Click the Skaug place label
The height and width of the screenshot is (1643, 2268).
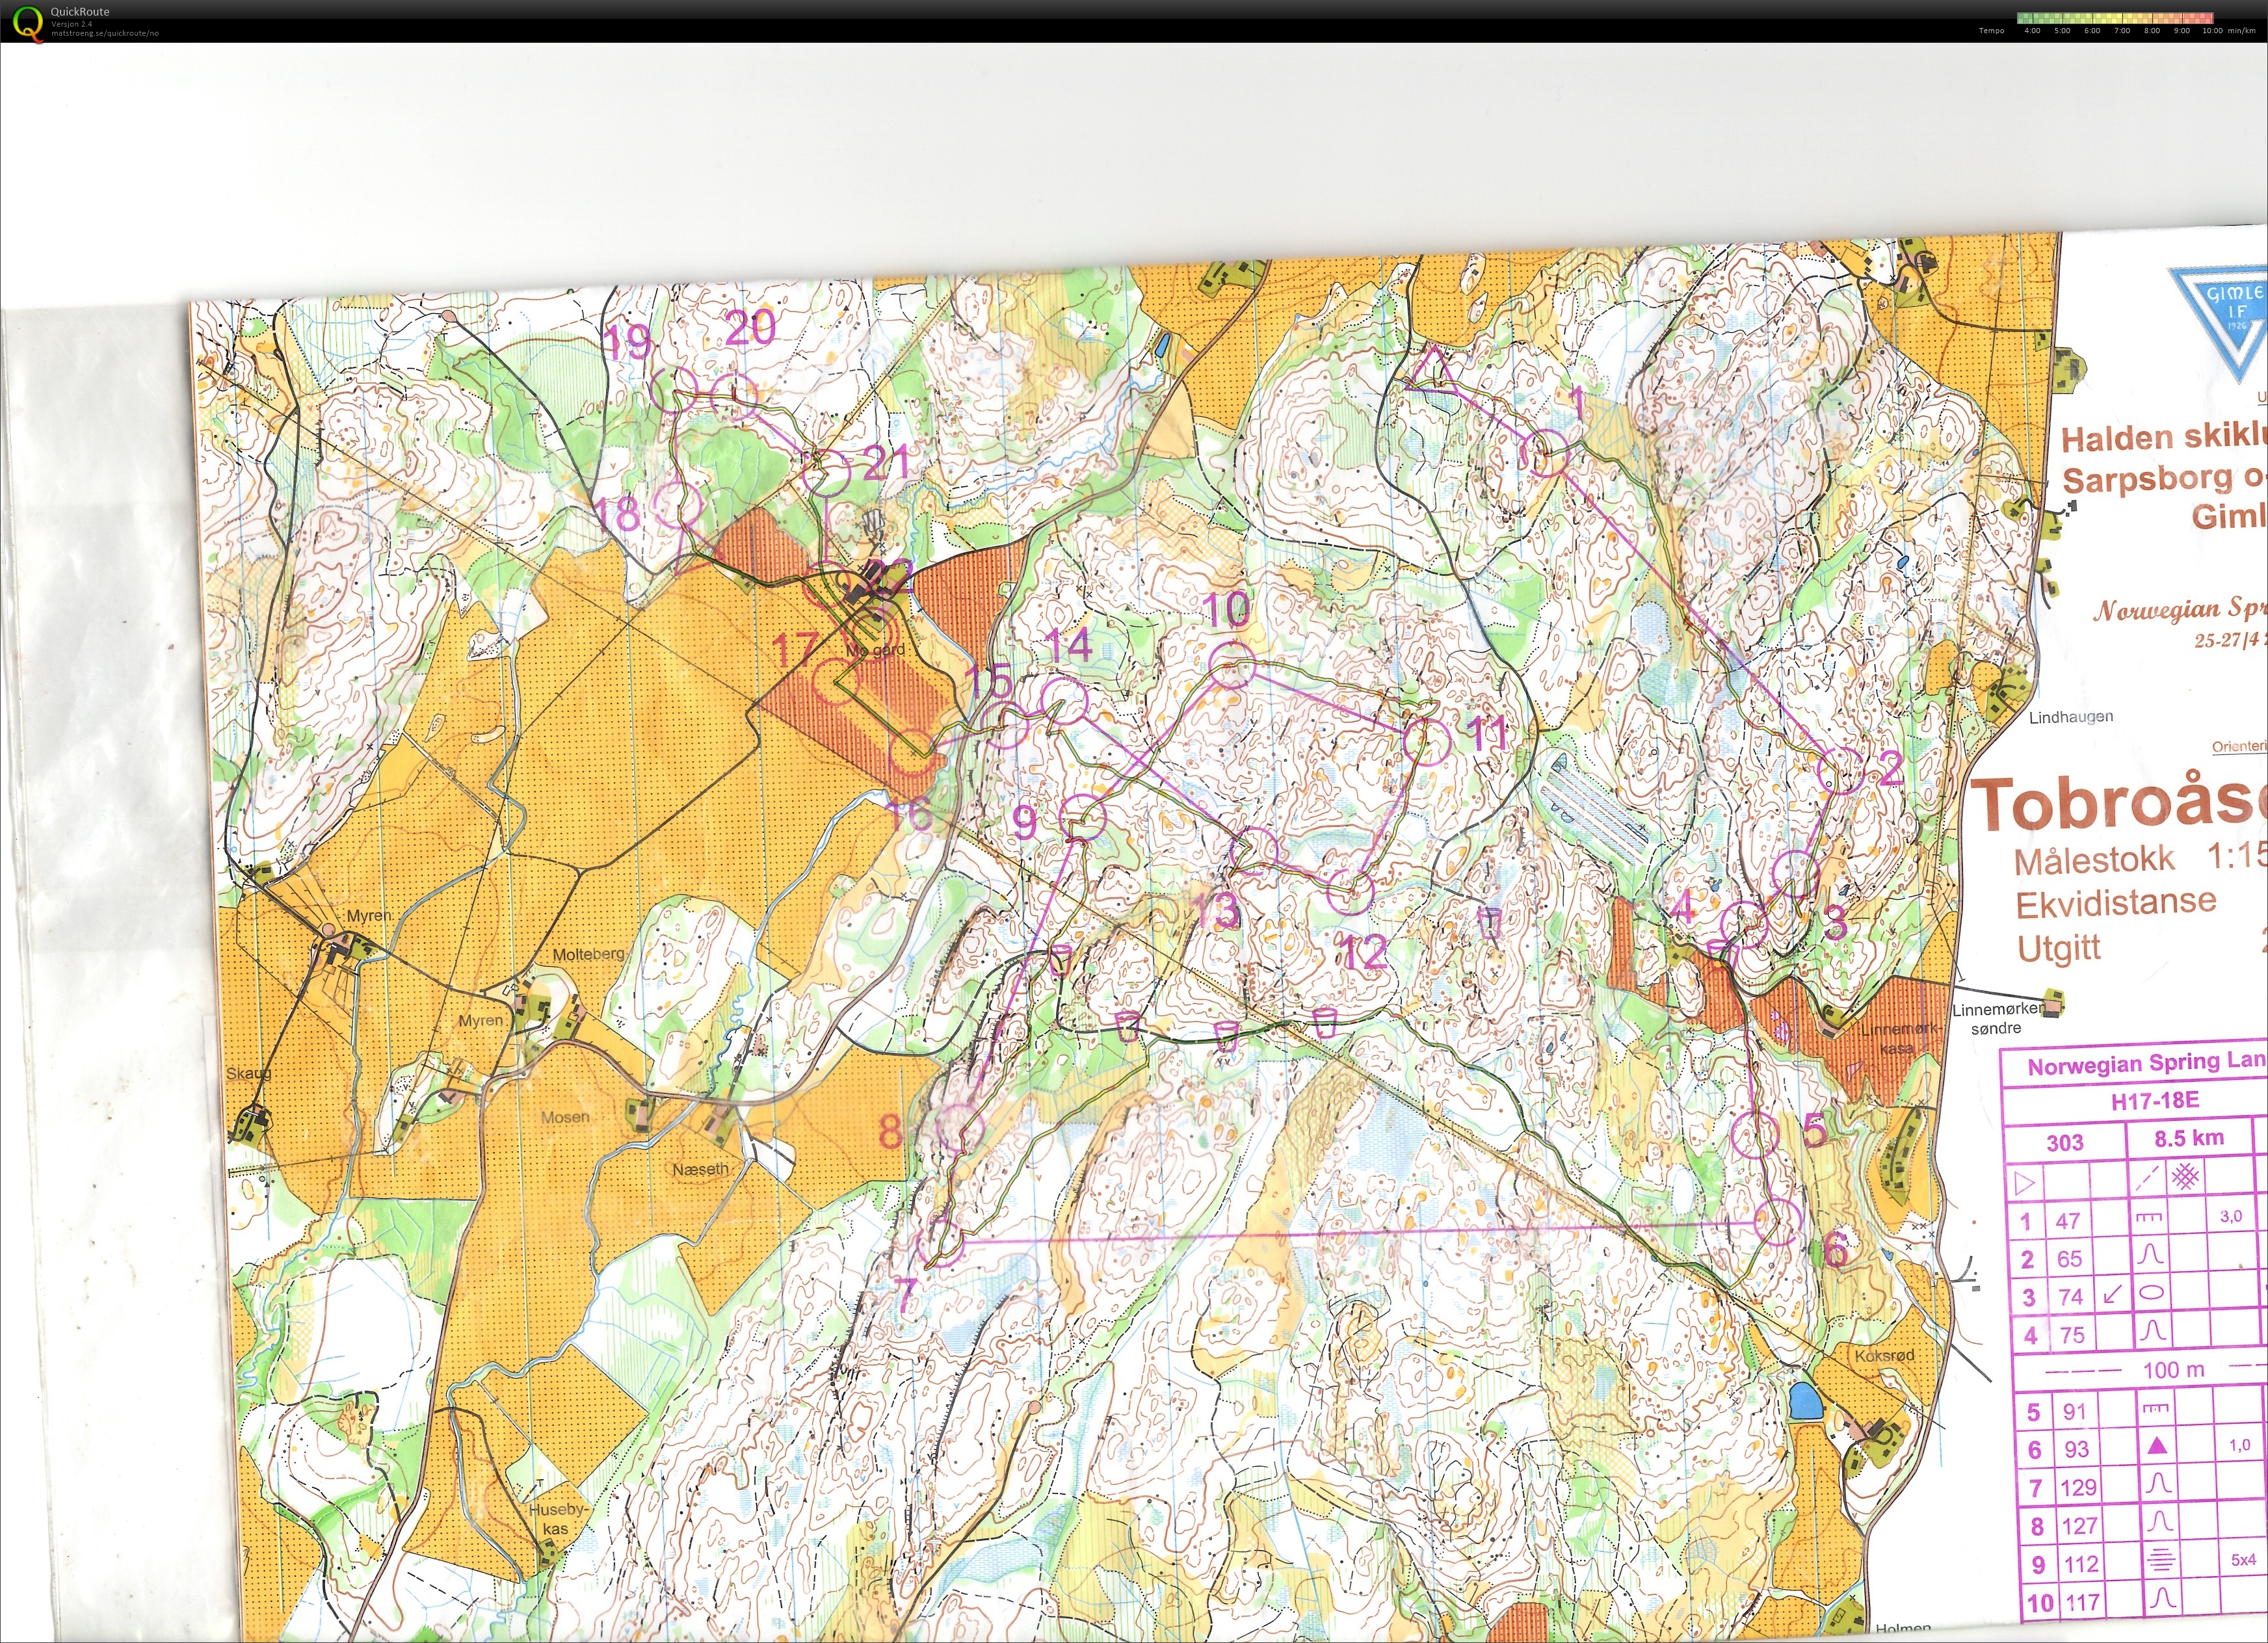(248, 1073)
